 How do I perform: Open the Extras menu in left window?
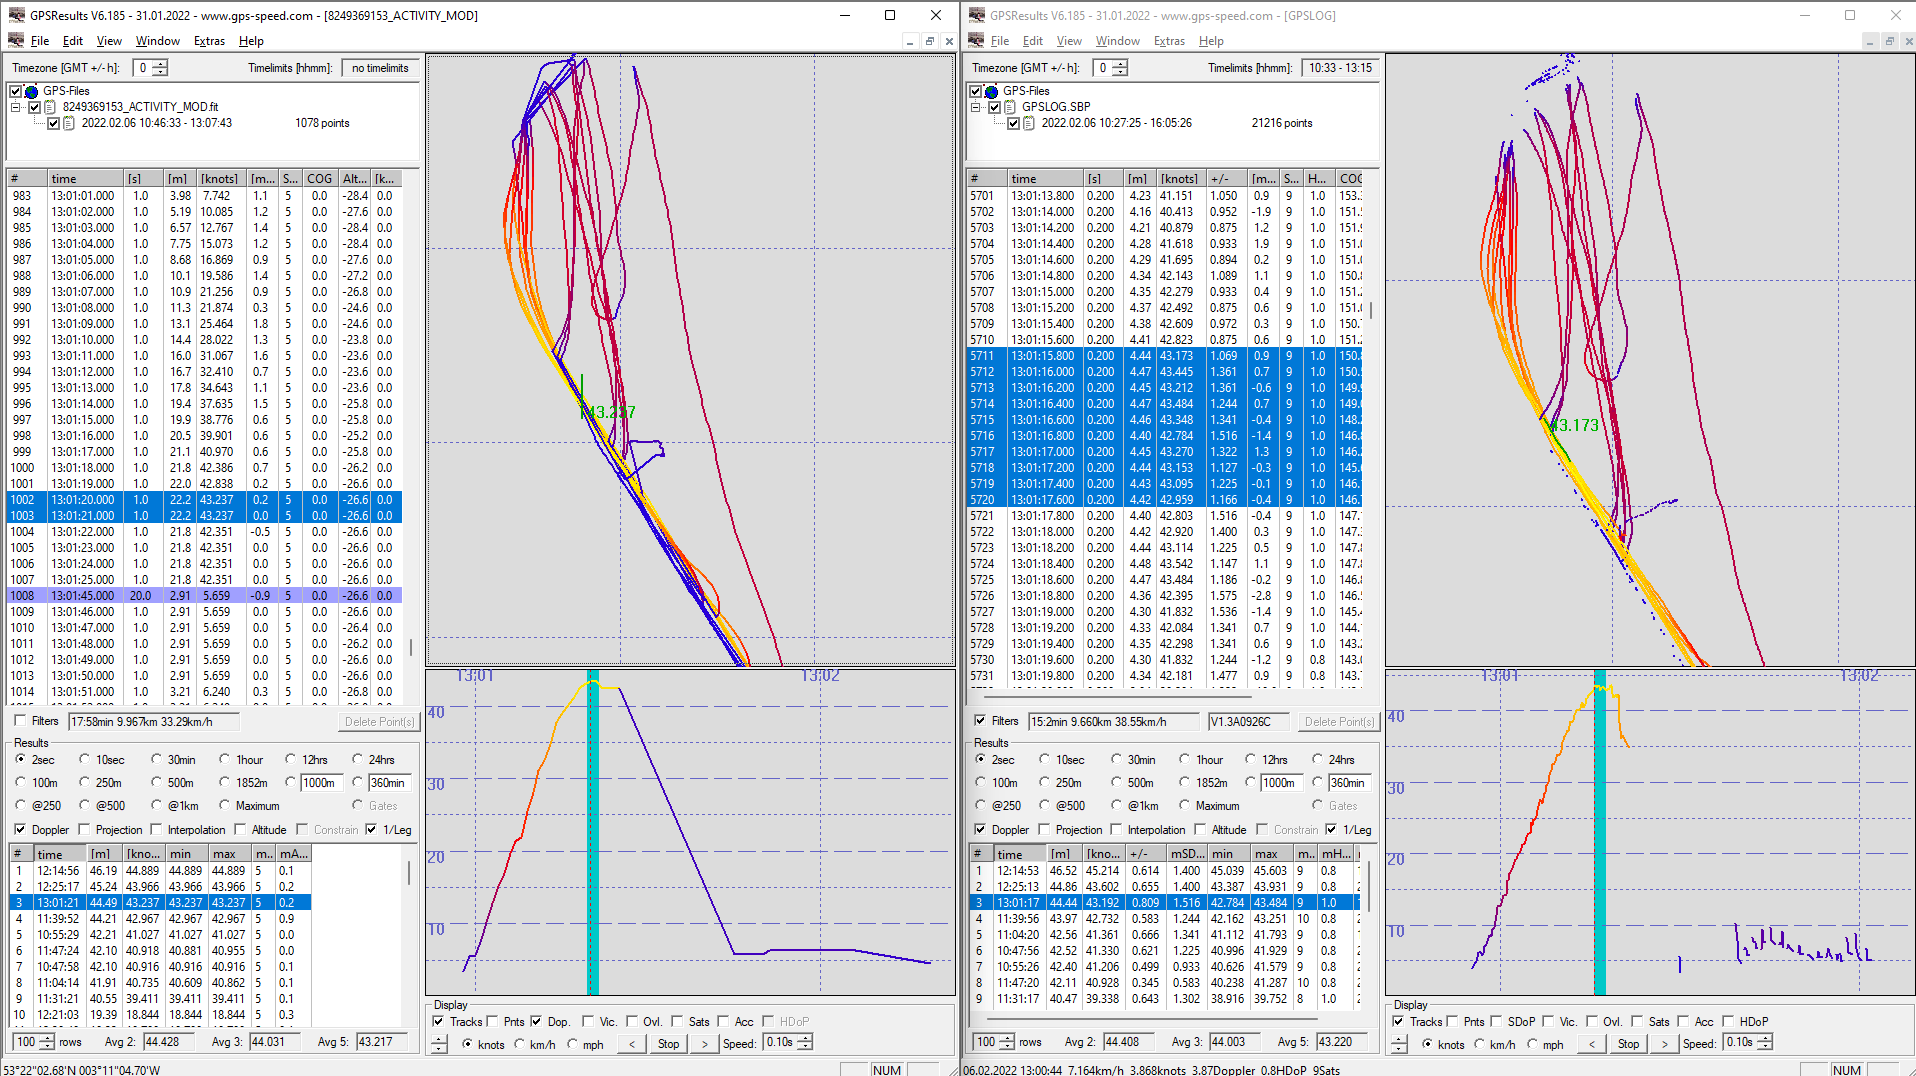click(x=209, y=41)
